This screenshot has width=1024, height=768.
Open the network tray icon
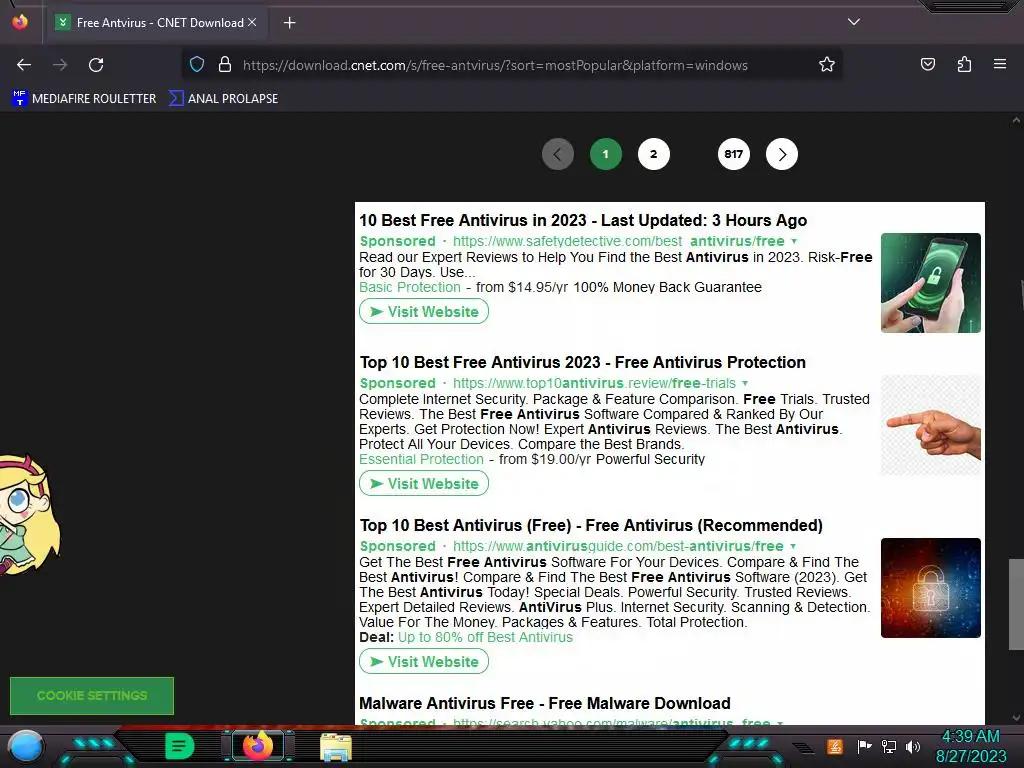(x=888, y=746)
